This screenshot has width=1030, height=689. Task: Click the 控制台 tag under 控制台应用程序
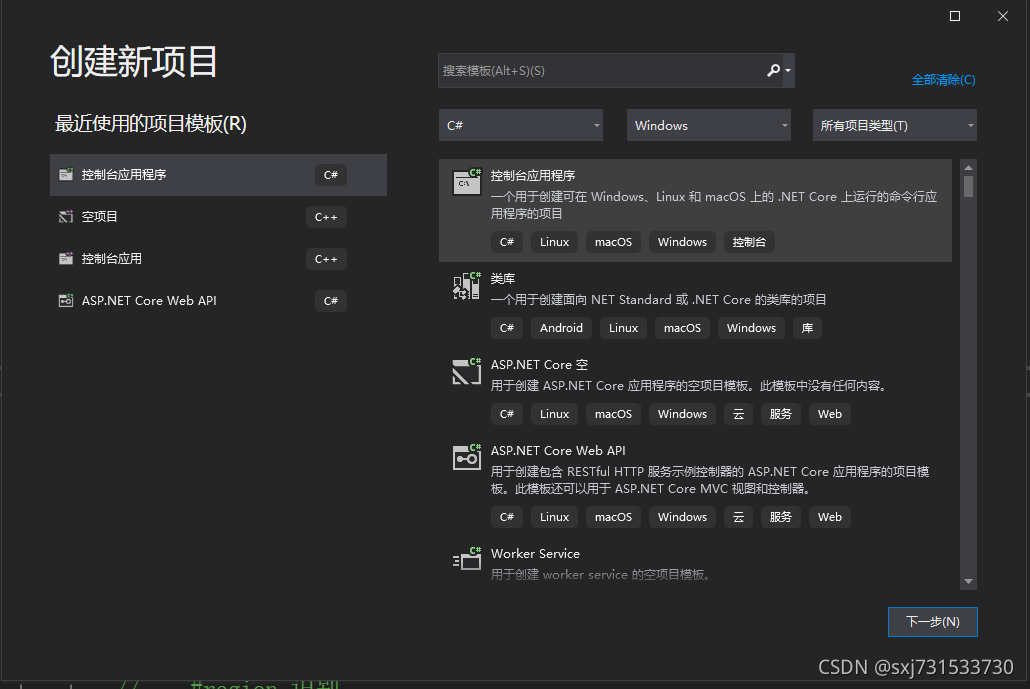coord(749,242)
